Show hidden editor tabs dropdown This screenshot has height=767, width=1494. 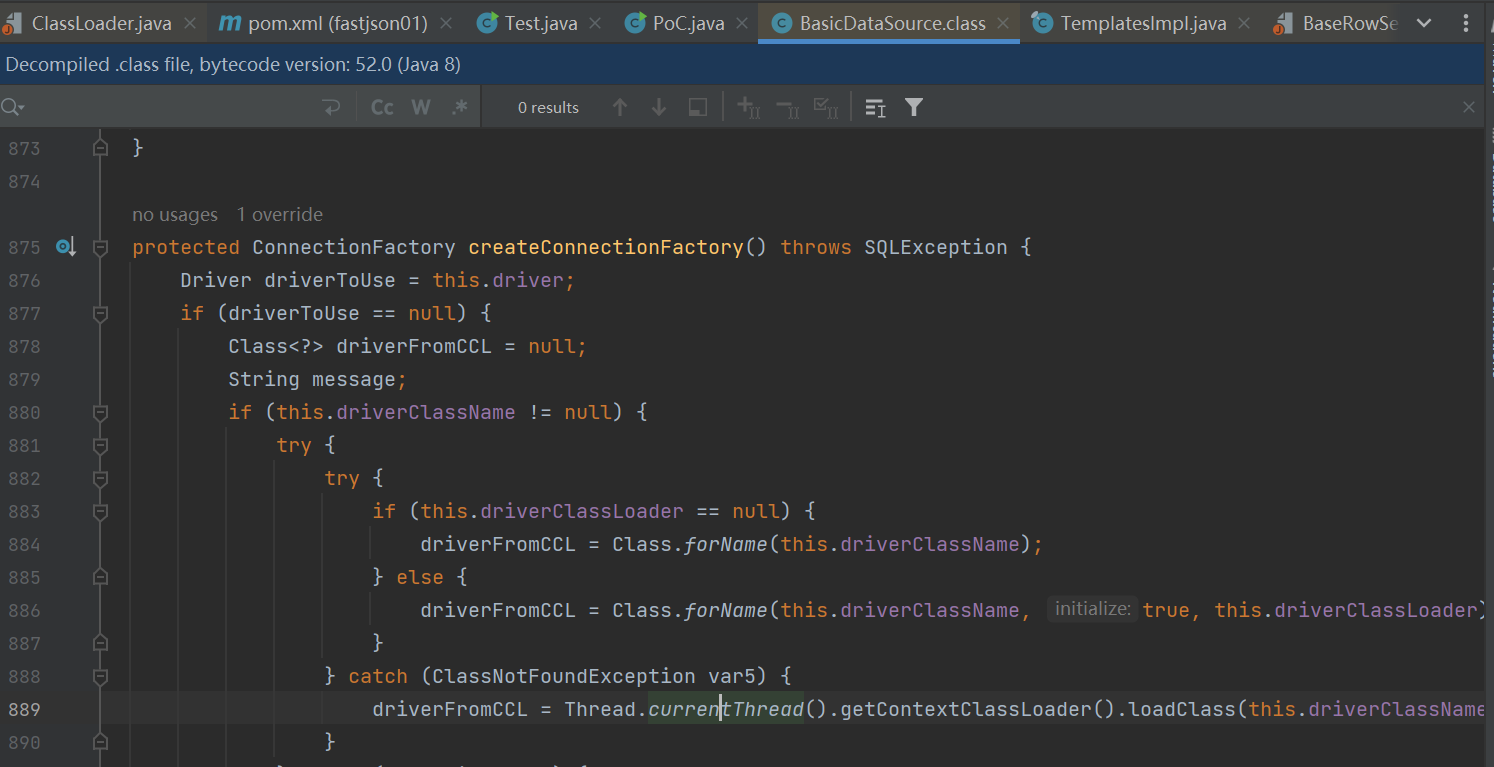pyautogui.click(x=1425, y=23)
